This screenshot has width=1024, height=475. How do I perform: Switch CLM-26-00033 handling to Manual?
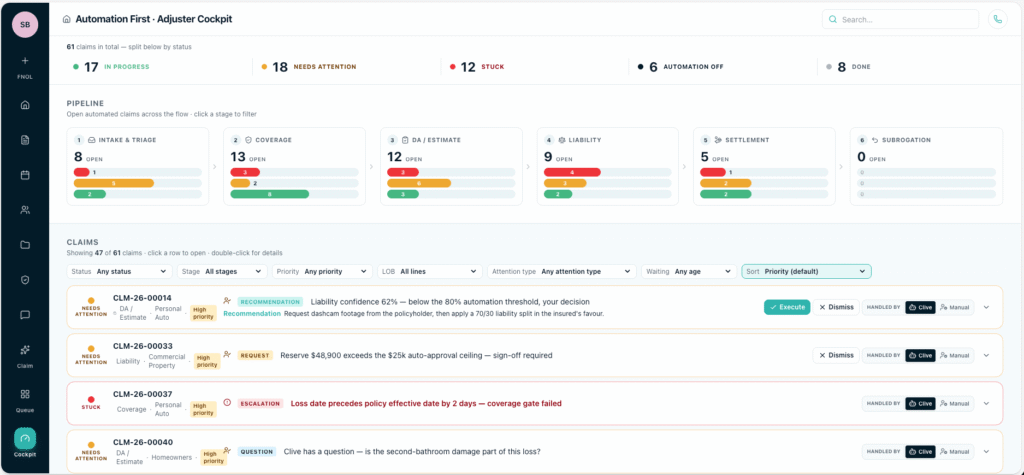click(954, 355)
